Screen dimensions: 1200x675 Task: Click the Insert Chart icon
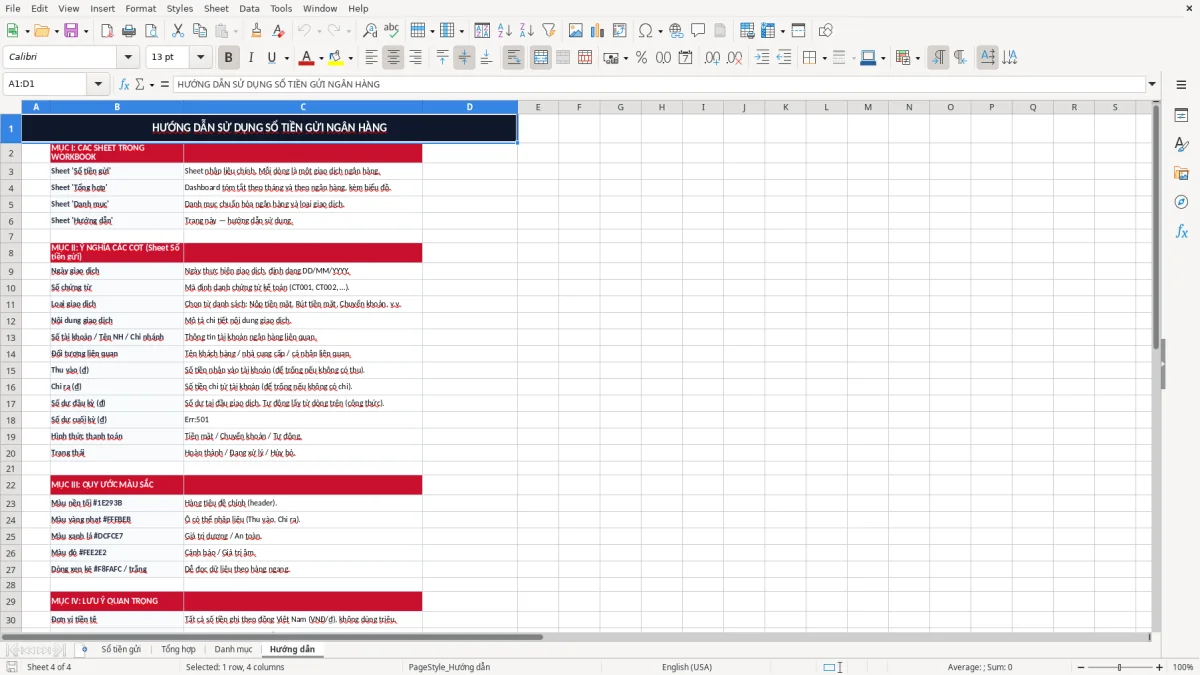coord(598,31)
